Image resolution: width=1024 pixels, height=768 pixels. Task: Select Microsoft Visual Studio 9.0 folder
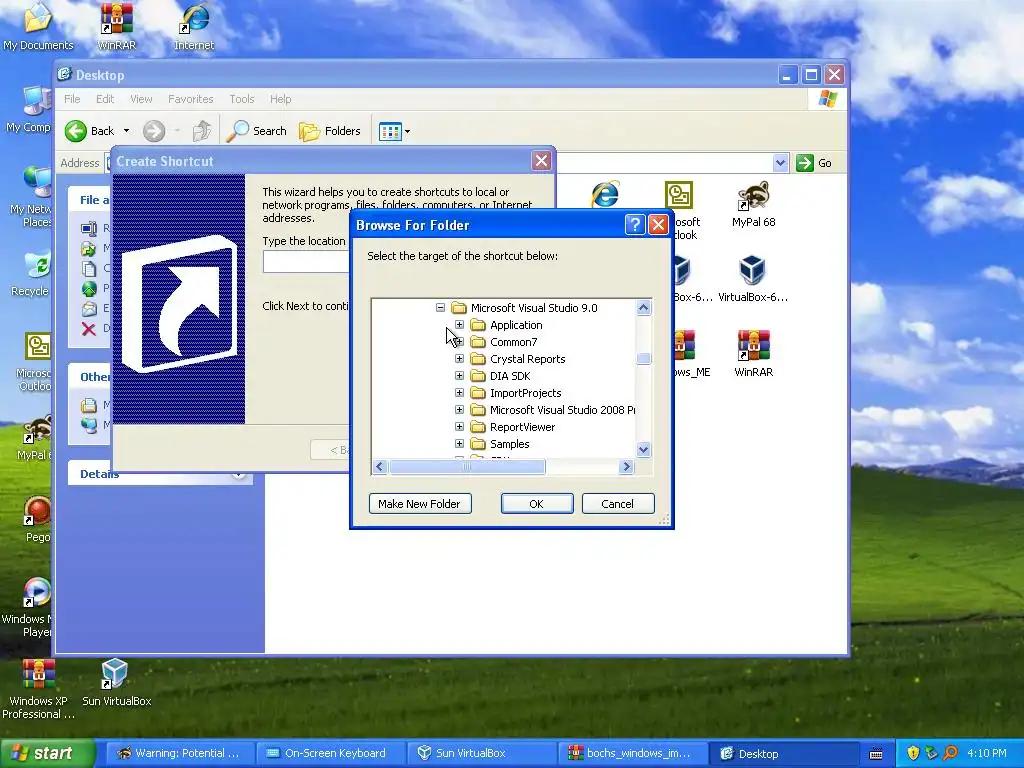click(534, 308)
